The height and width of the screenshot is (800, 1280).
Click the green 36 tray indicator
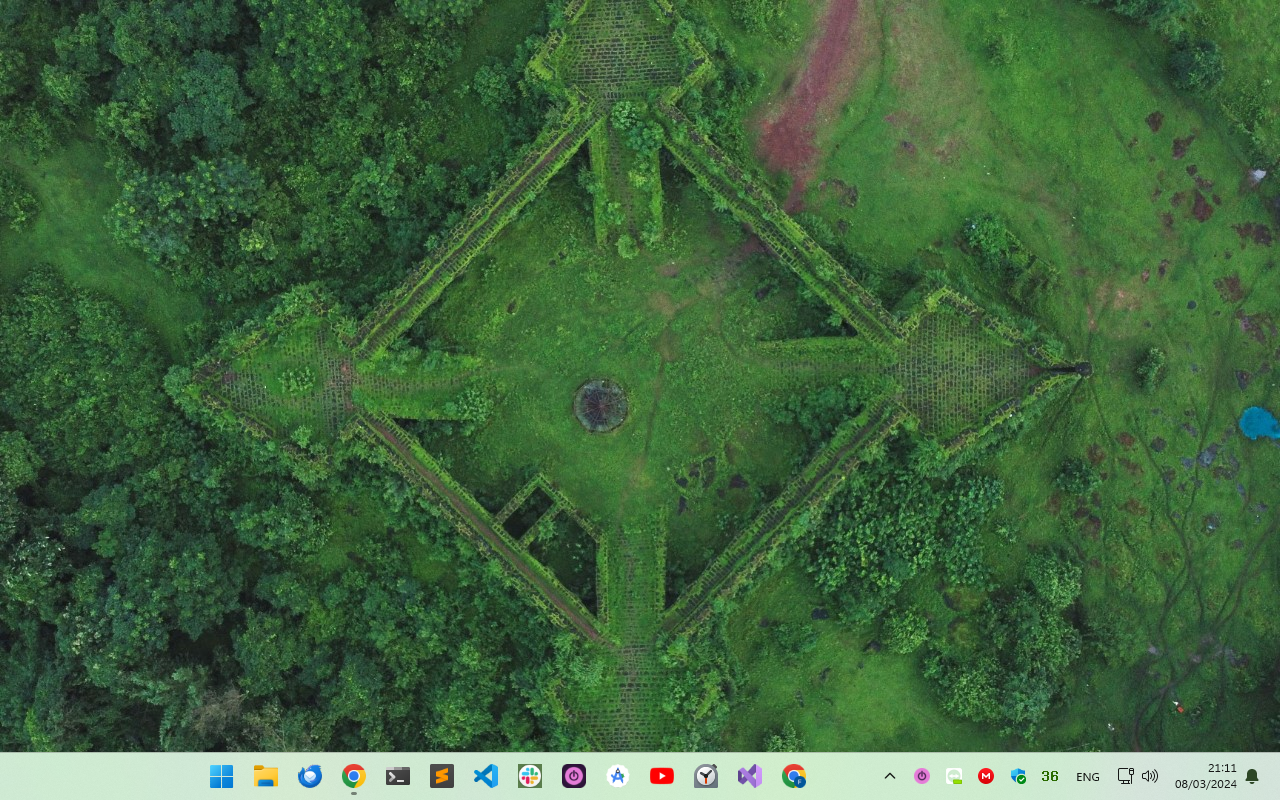[1050, 776]
